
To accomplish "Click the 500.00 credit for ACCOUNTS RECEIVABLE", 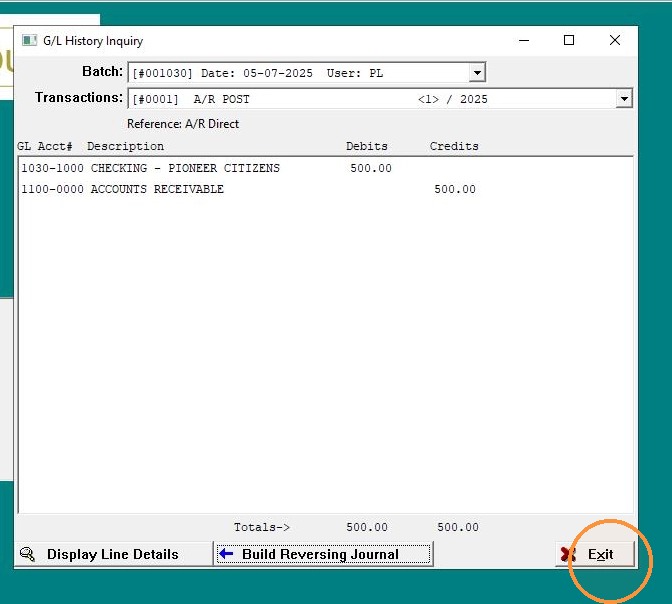I will [455, 189].
